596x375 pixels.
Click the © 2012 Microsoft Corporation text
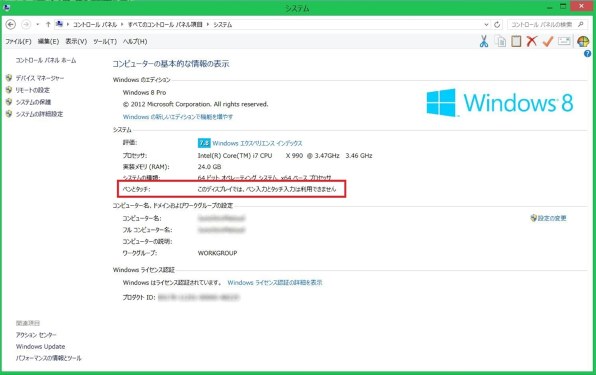195,104
